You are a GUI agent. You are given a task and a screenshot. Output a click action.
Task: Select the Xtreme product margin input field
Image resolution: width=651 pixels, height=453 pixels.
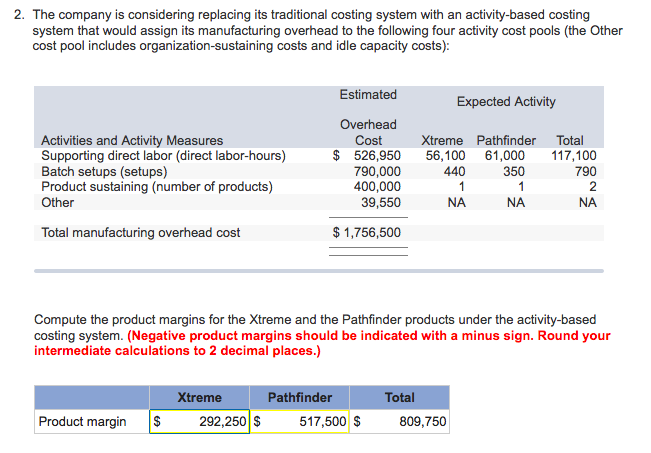(199, 421)
